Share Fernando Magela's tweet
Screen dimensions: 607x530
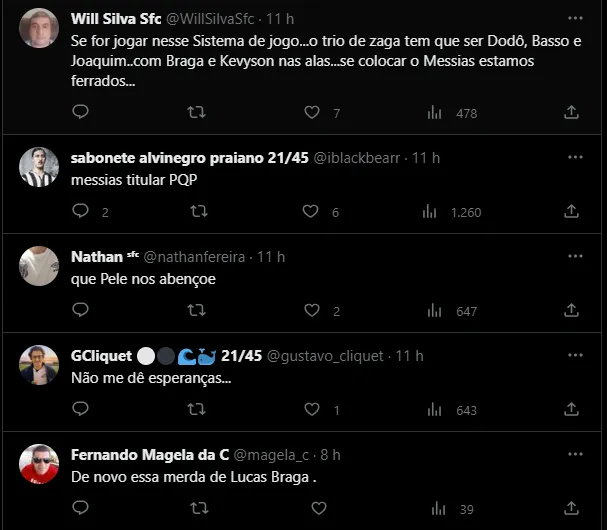(572, 509)
